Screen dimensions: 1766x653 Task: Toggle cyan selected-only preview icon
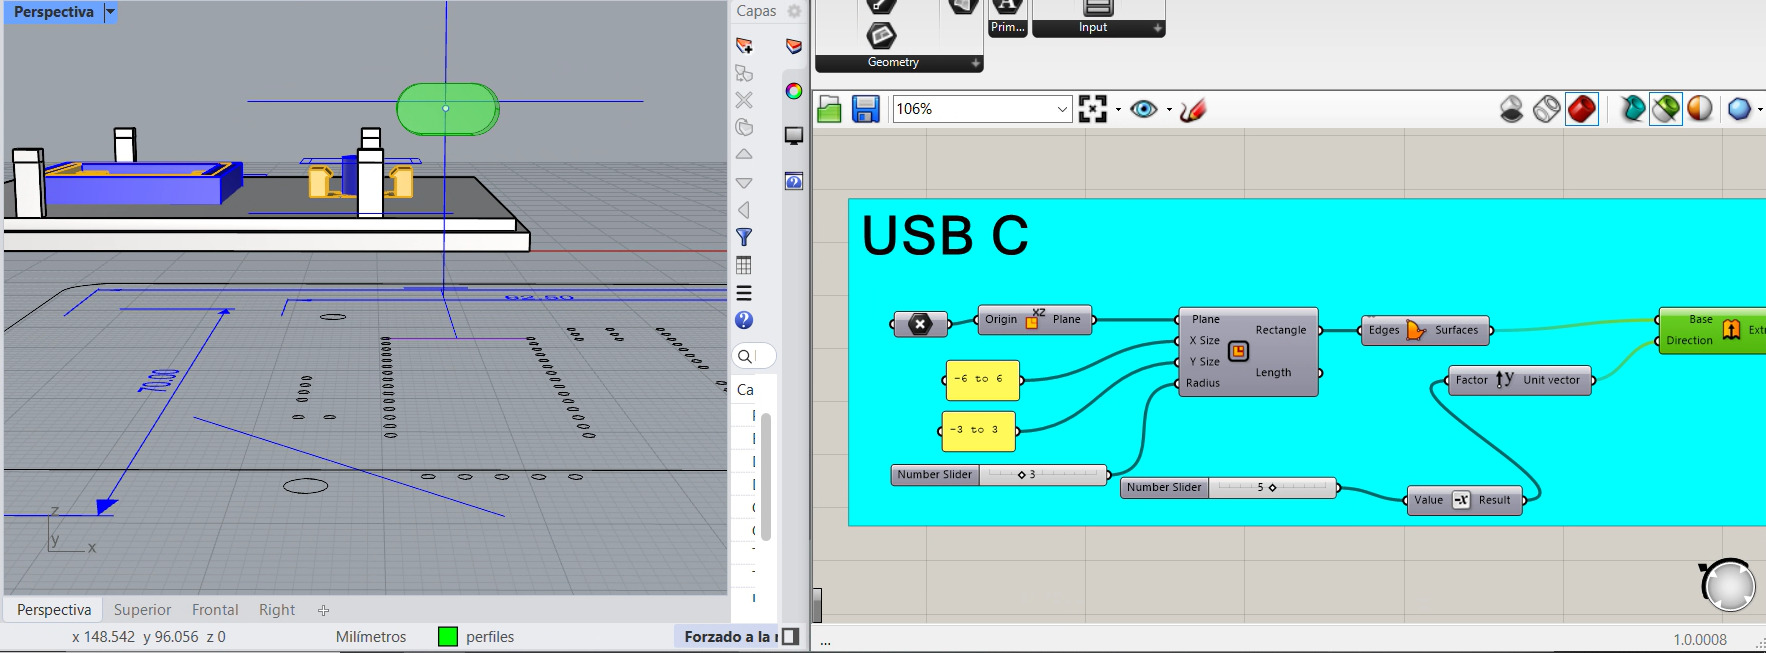1632,109
